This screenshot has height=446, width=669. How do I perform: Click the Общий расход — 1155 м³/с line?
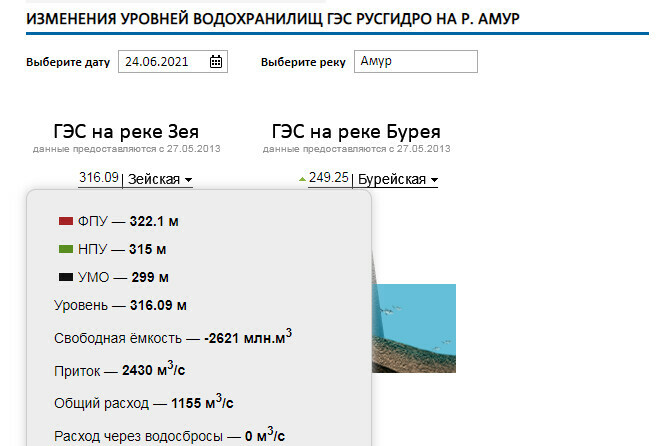(x=144, y=402)
